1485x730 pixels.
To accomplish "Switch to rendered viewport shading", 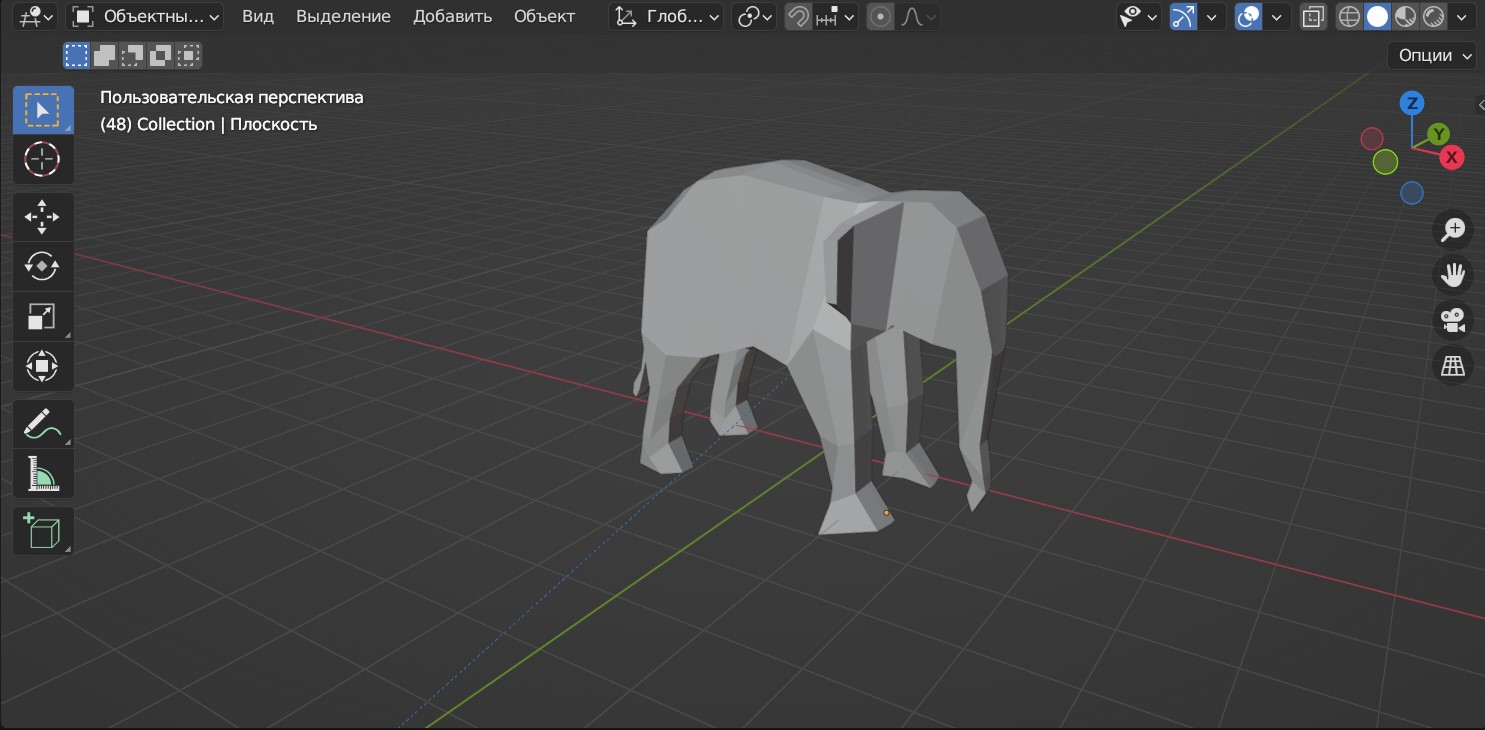I will (1432, 16).
